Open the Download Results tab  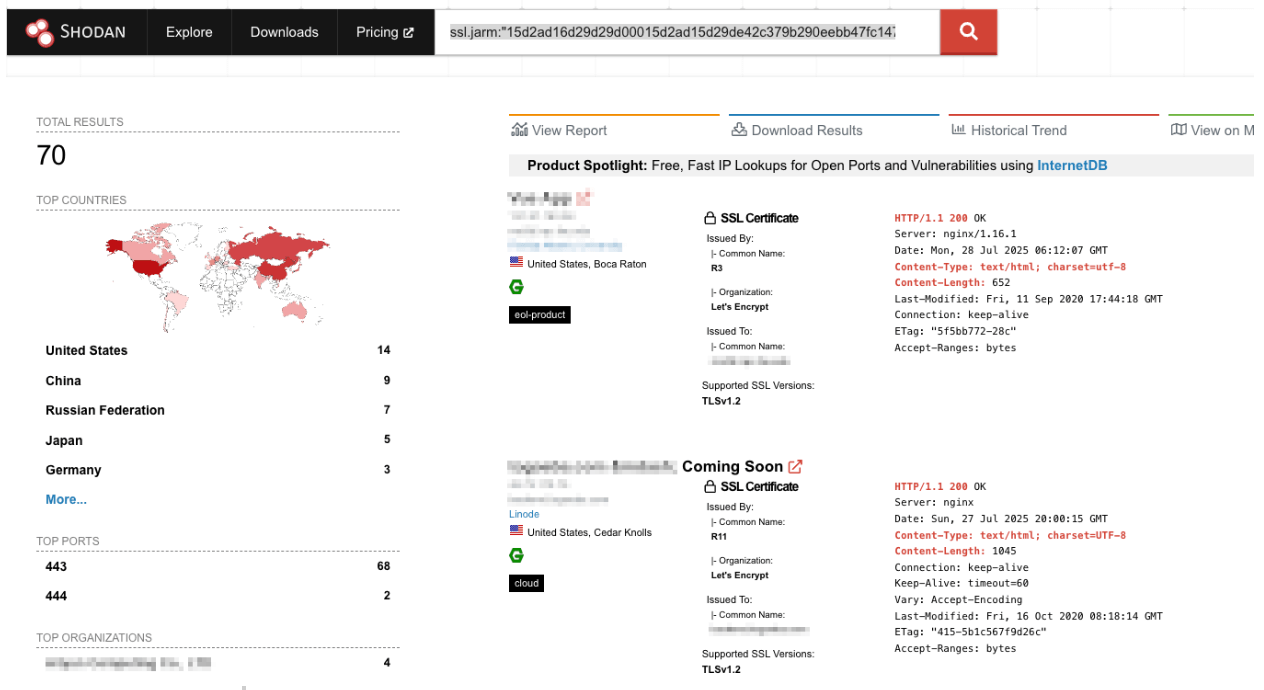(797, 130)
